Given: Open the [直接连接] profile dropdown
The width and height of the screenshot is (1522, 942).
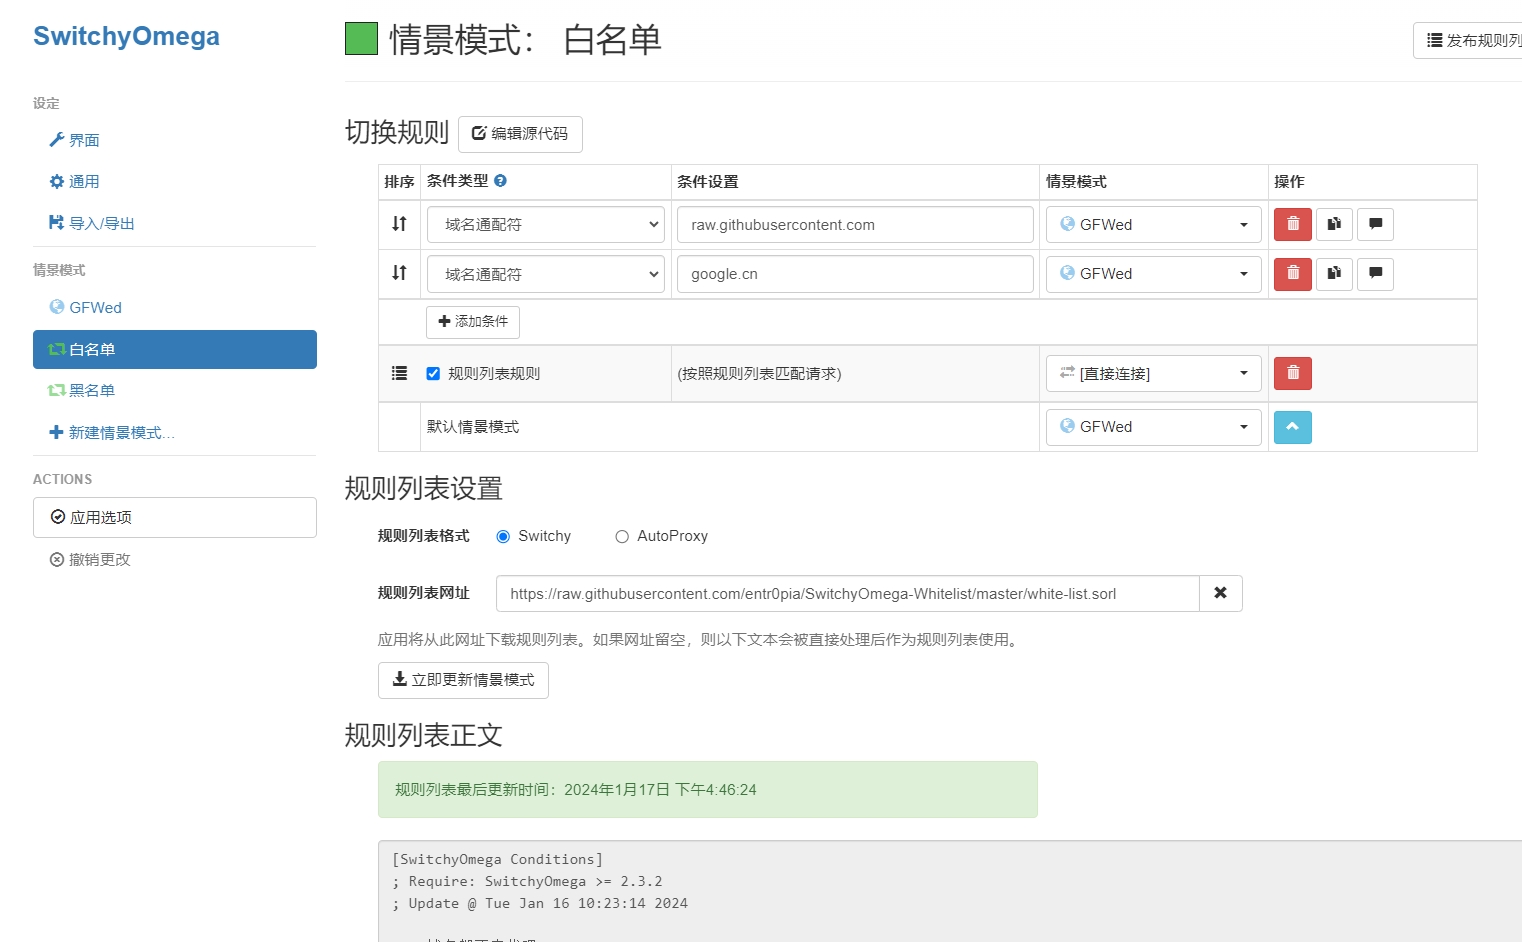Looking at the screenshot, I should 1154,373.
